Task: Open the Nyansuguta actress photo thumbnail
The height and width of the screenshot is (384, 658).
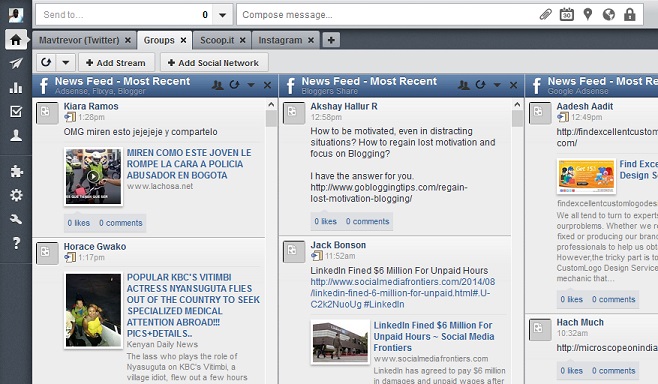Action: tap(93, 311)
